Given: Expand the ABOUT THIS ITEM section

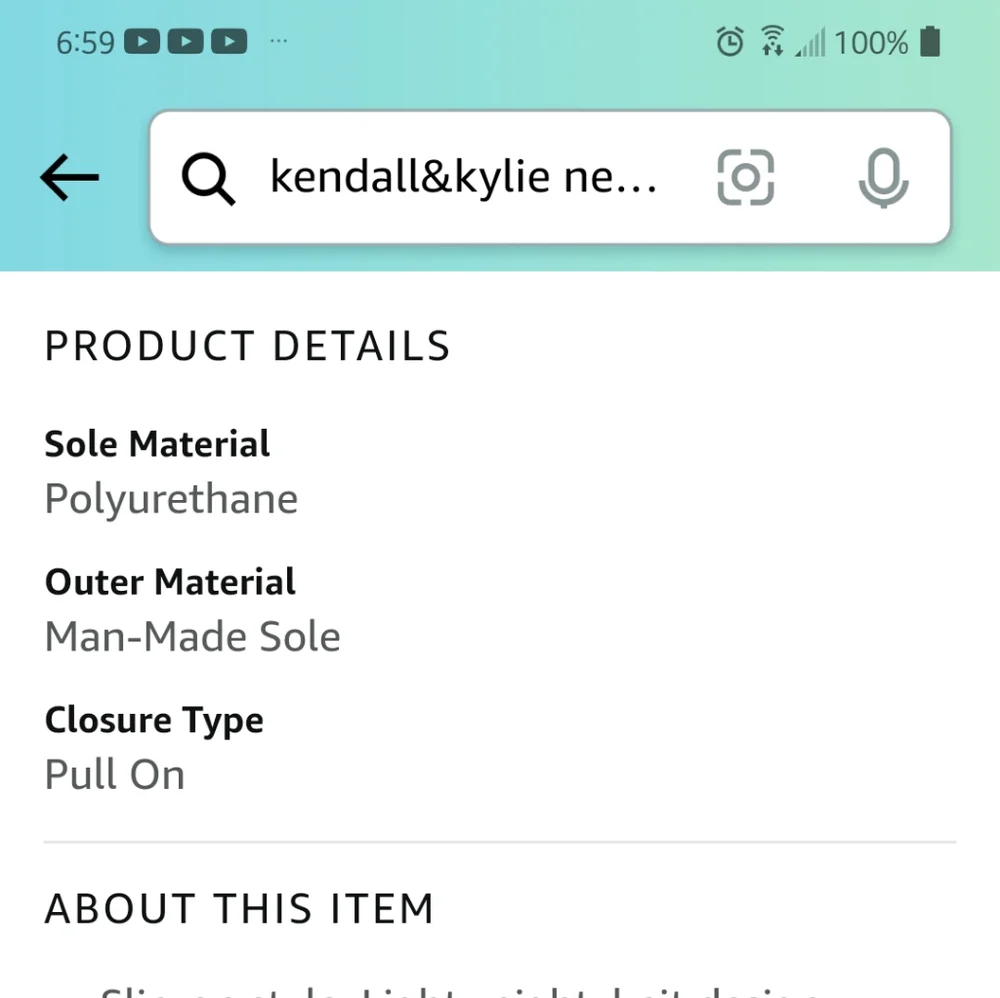Looking at the screenshot, I should (x=239, y=908).
